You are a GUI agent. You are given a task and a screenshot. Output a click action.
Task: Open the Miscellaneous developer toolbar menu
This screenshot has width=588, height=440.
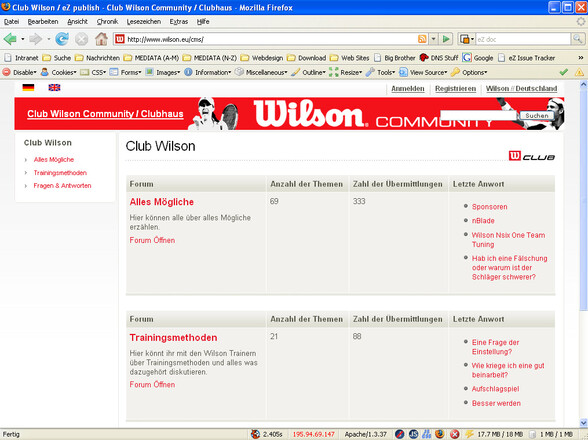[261, 72]
